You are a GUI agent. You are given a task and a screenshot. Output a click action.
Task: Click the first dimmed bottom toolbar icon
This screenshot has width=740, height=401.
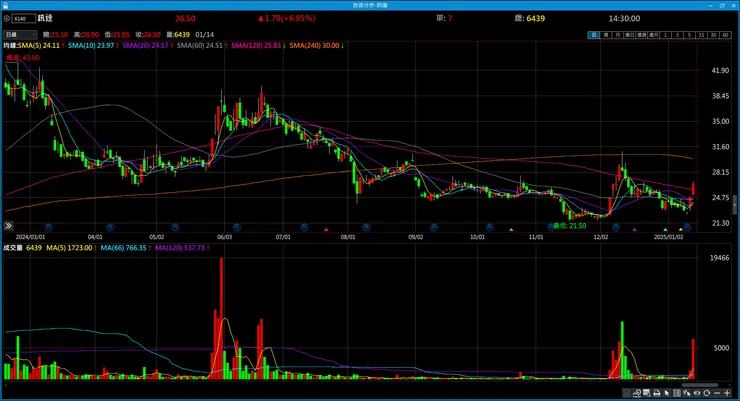(627, 393)
